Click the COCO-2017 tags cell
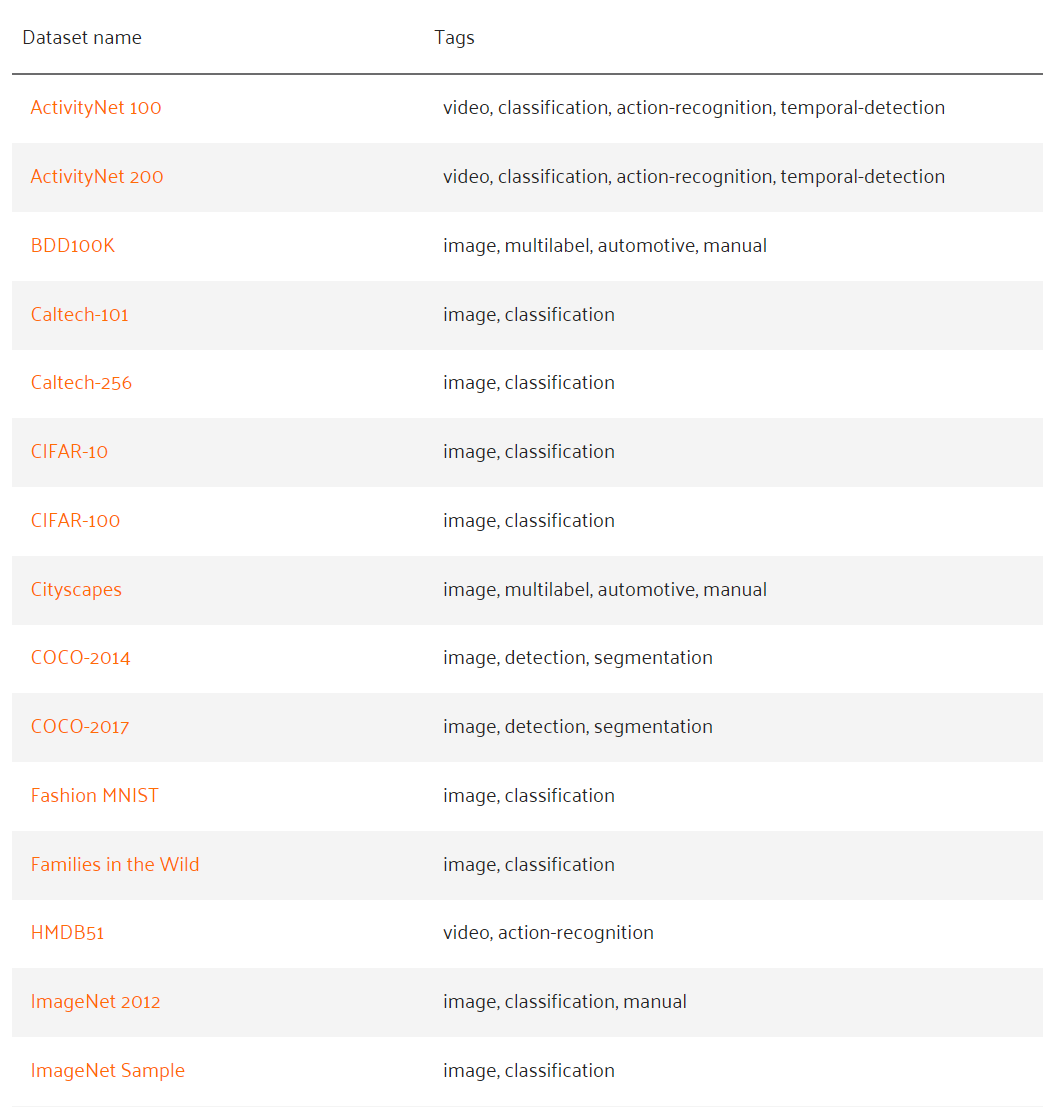This screenshot has width=1063, height=1107. 578,727
